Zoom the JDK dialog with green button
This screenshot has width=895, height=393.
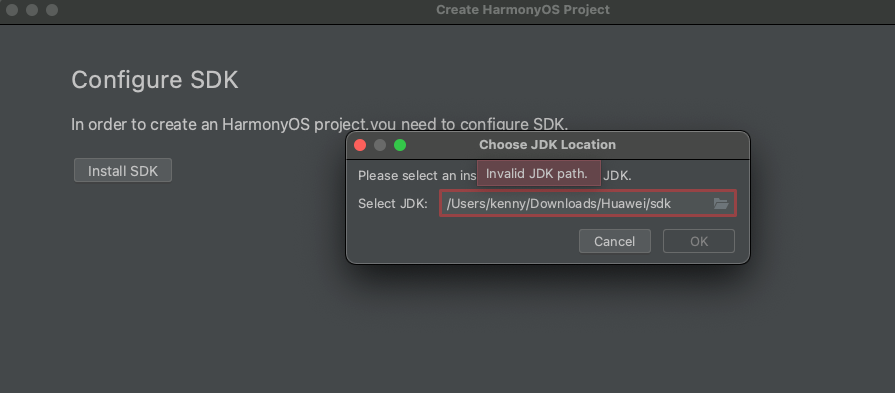[400, 145]
